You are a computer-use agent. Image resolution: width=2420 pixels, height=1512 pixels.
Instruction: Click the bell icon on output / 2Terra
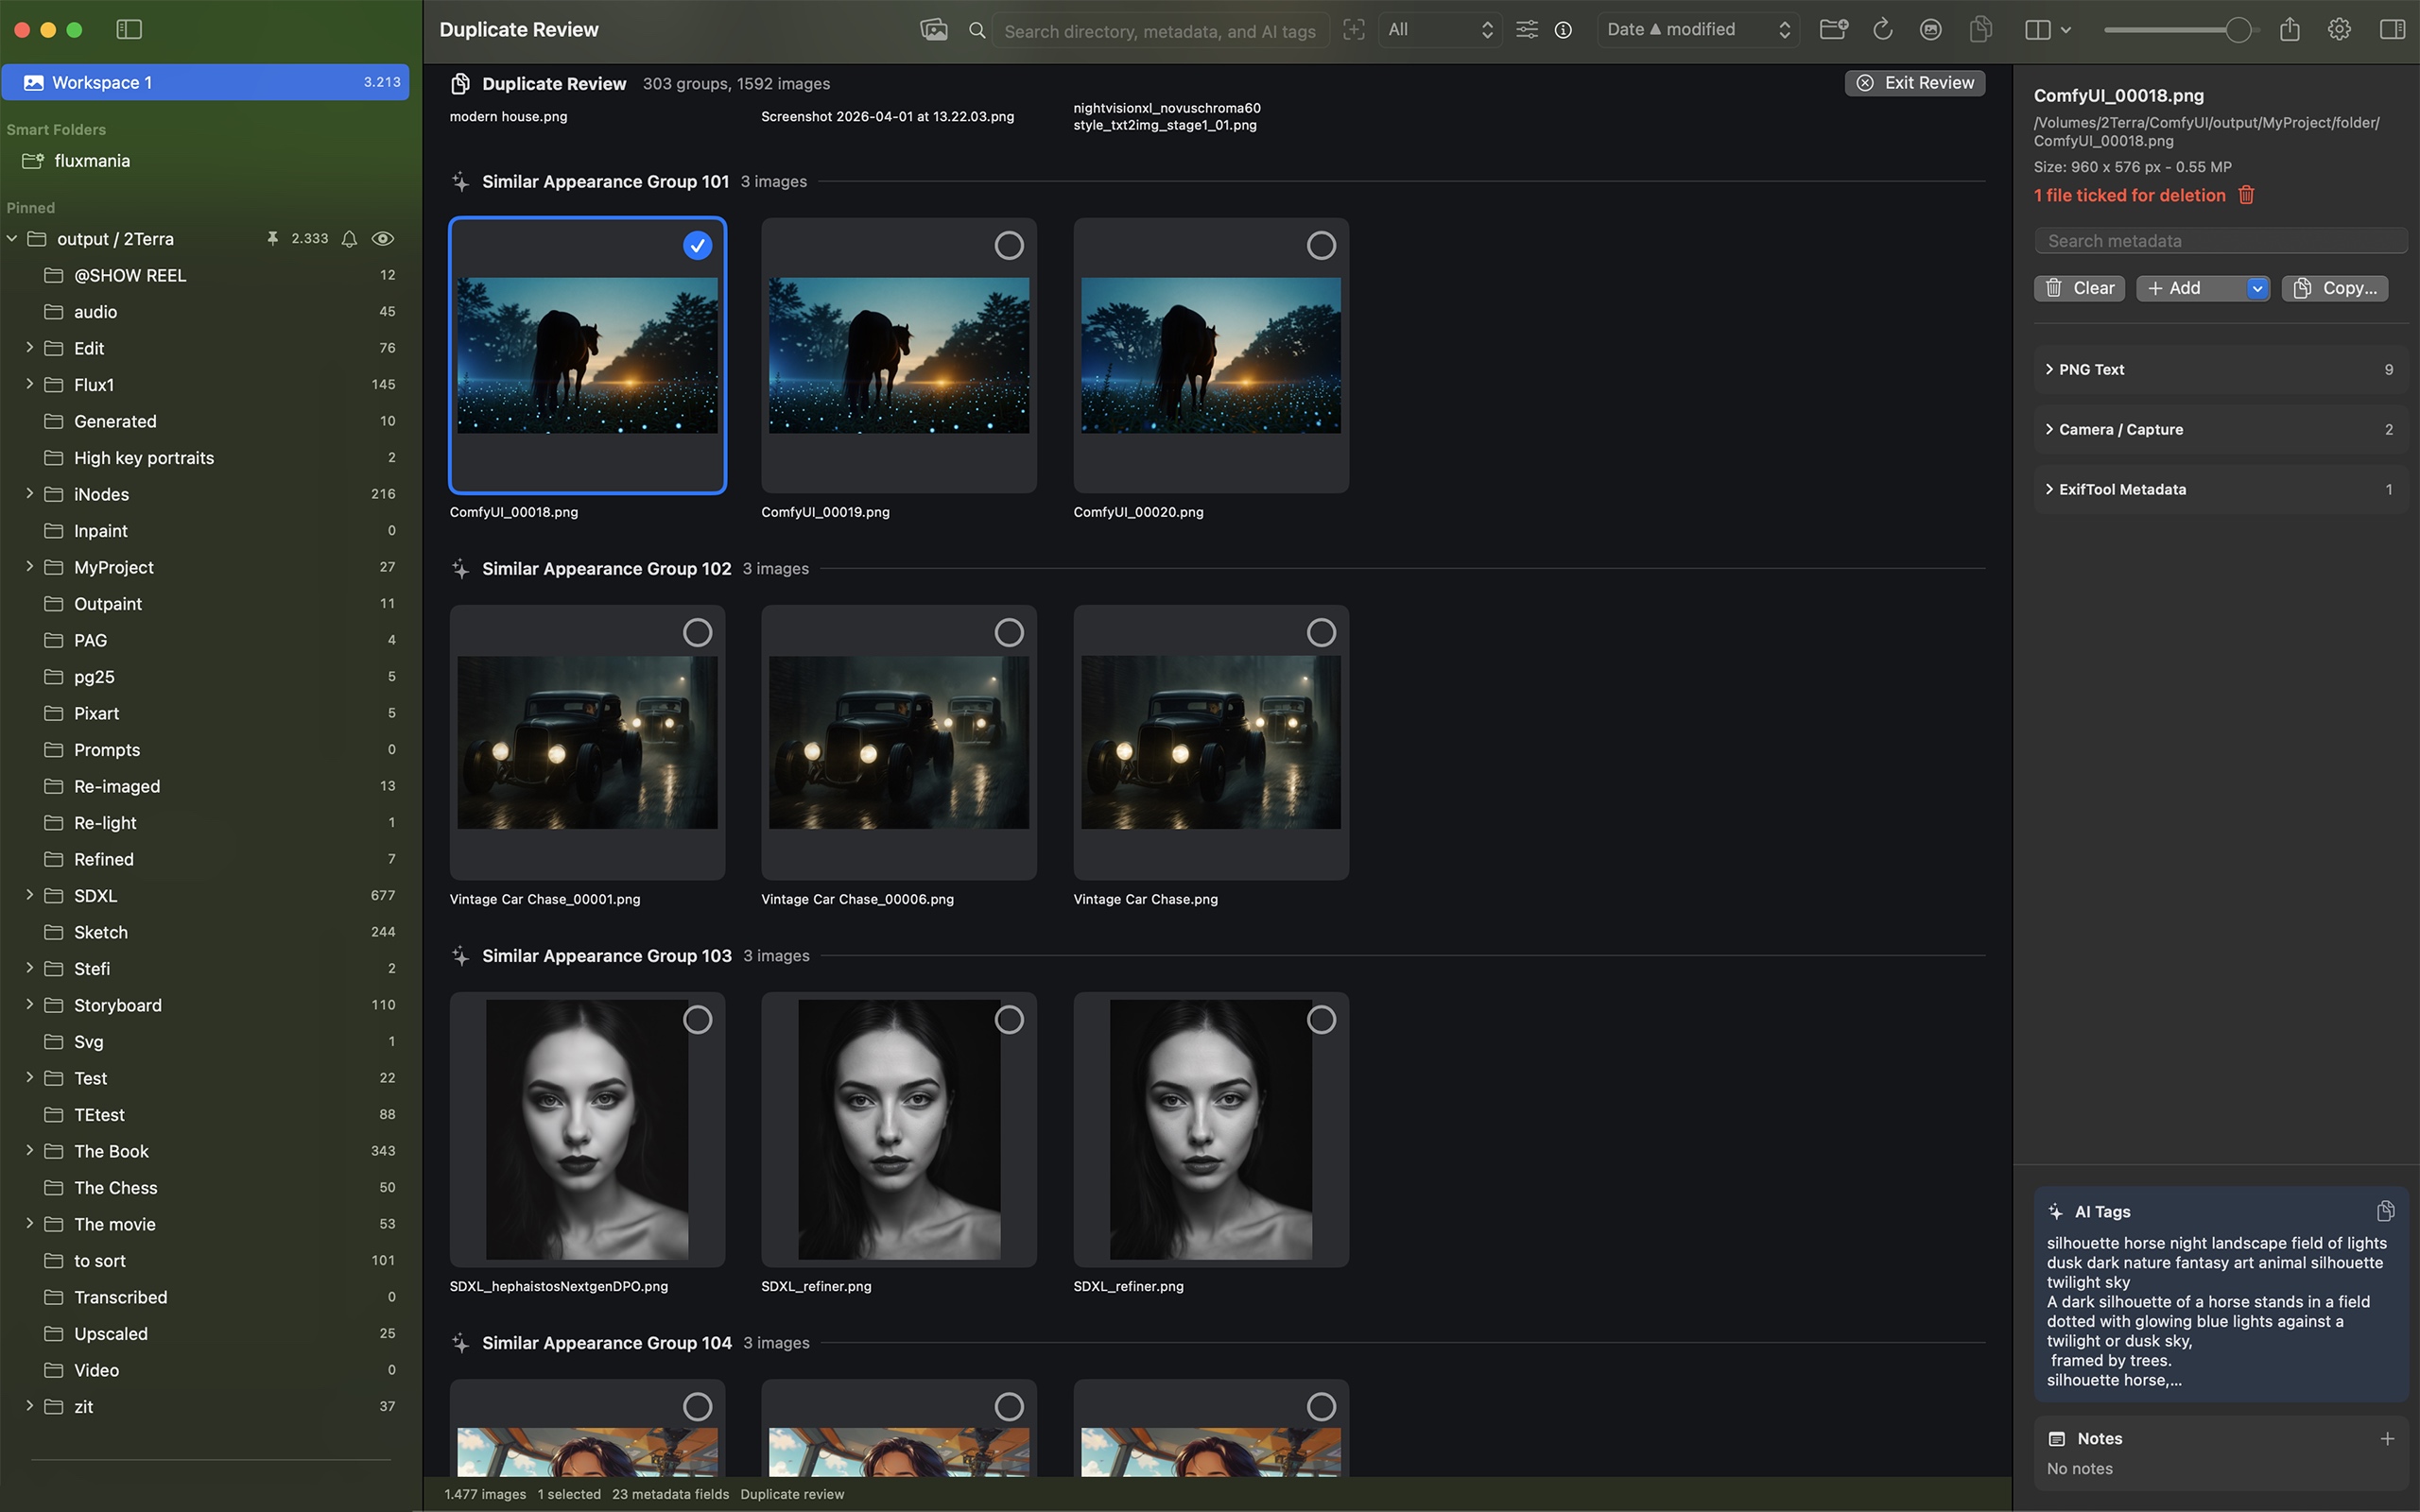349,239
